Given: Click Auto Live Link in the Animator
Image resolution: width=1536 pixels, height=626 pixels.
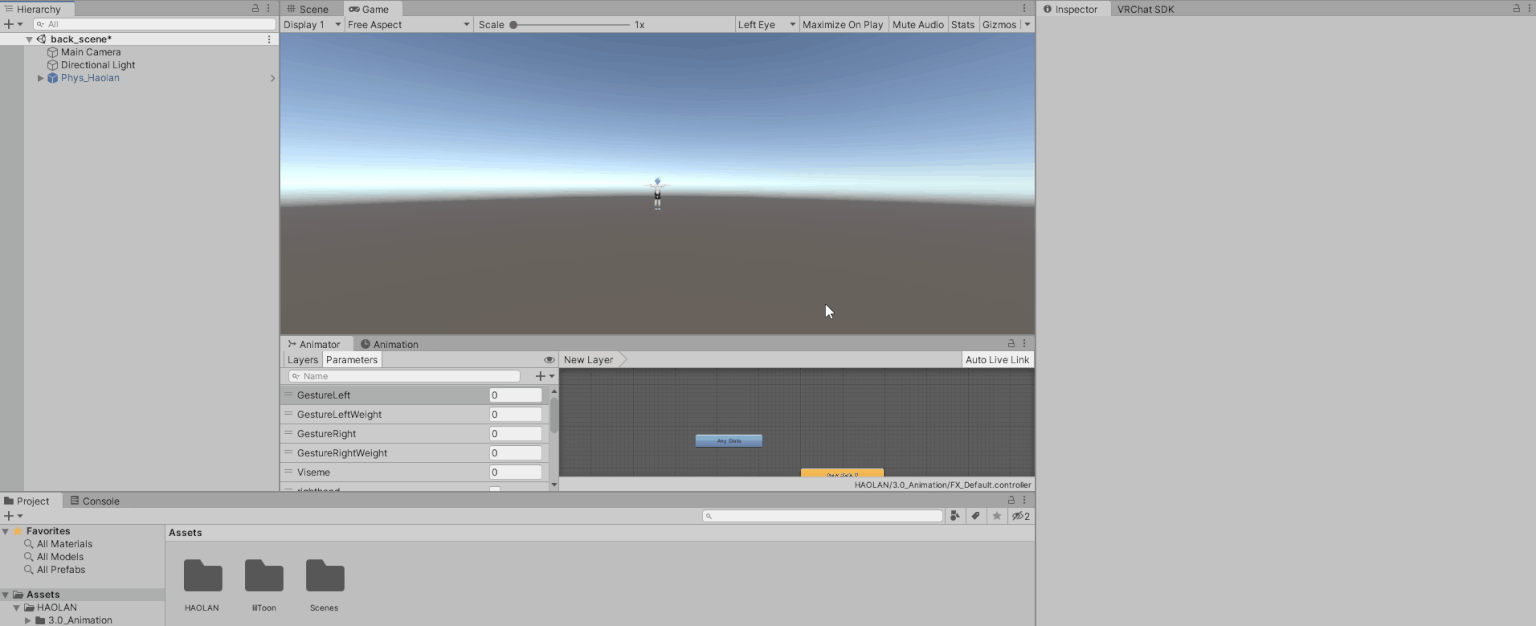Looking at the screenshot, I should 996,359.
